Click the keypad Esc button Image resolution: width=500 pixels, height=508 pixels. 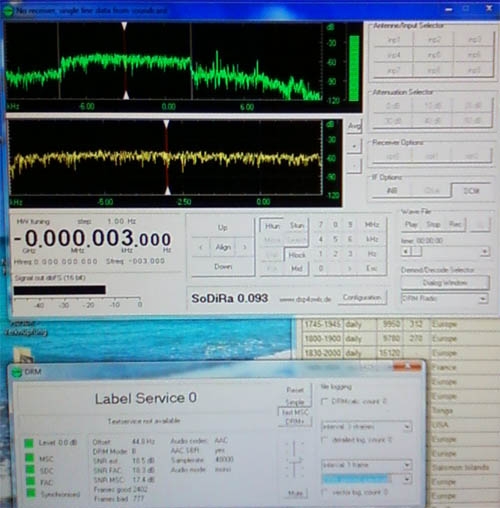pyautogui.click(x=372, y=268)
